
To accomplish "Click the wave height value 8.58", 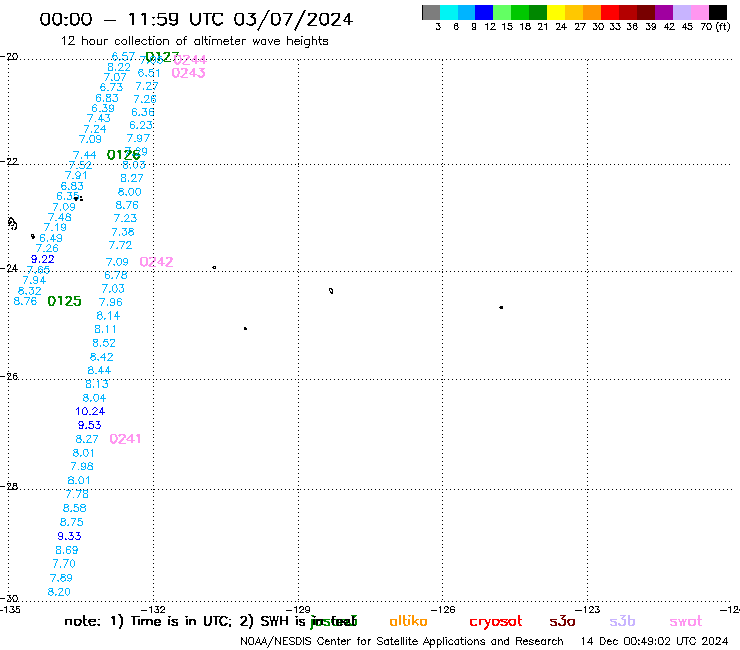I will (x=75, y=508).
